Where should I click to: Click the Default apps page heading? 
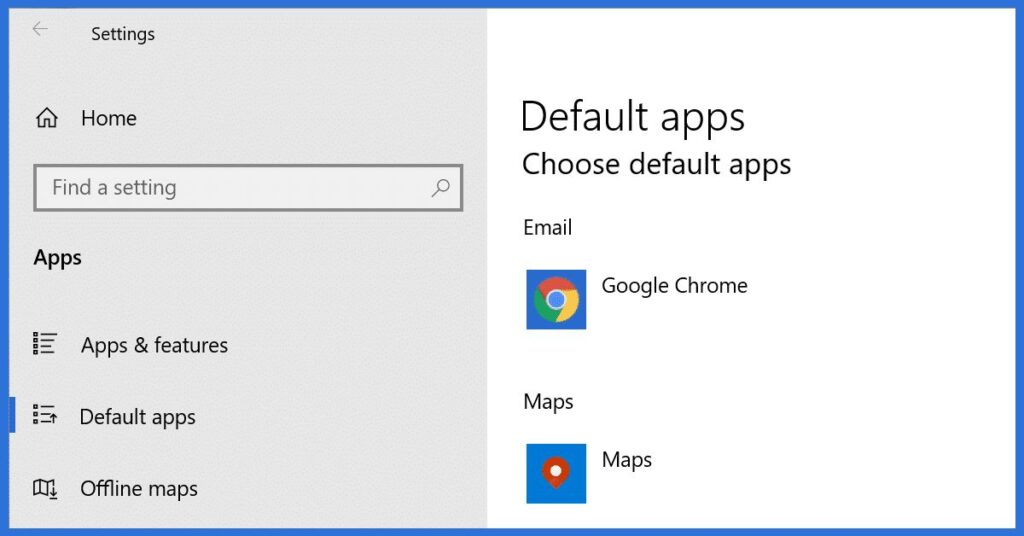(x=632, y=118)
